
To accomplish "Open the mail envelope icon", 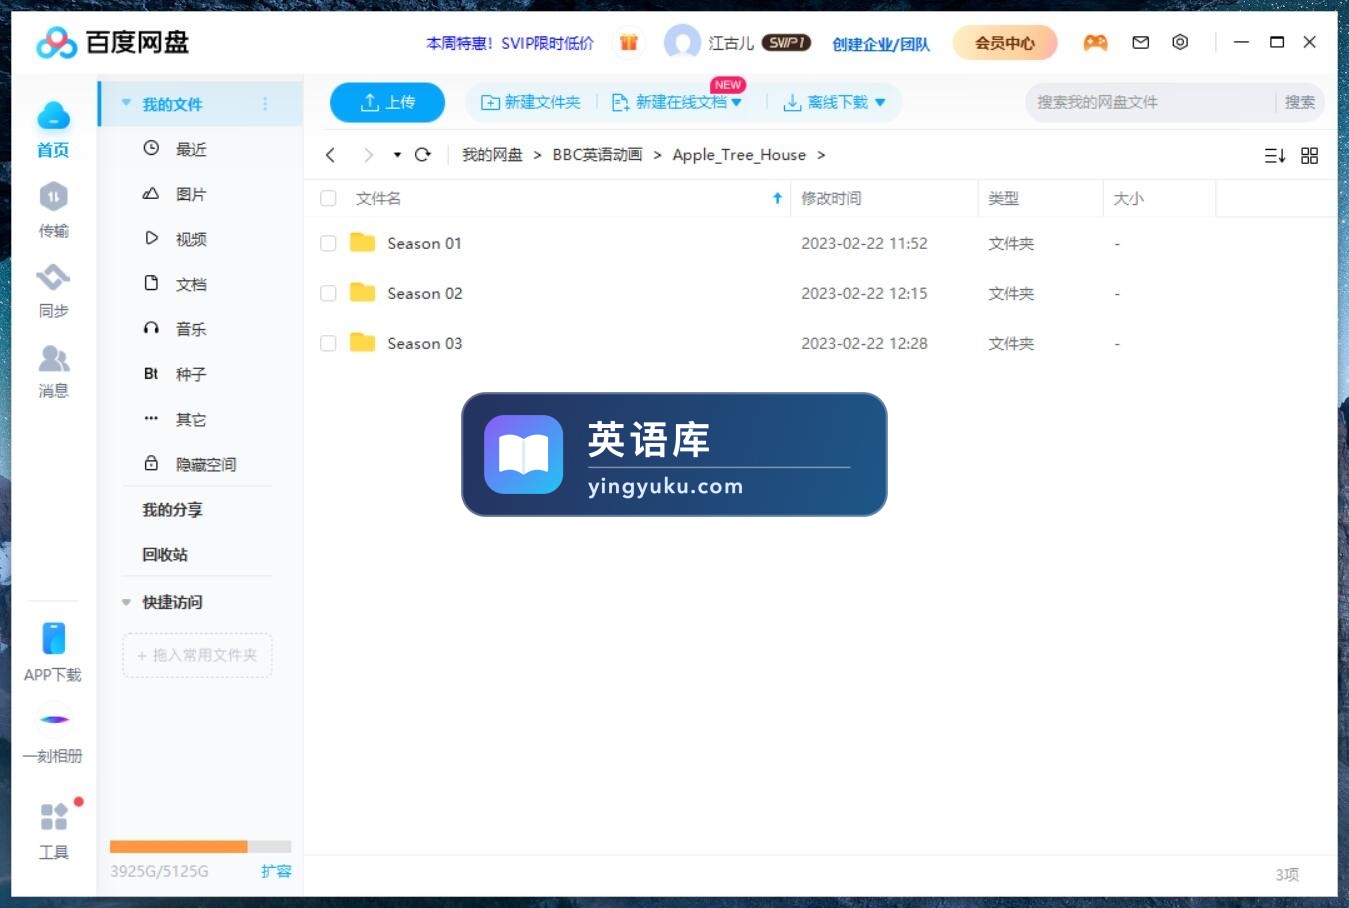I will click(x=1140, y=42).
